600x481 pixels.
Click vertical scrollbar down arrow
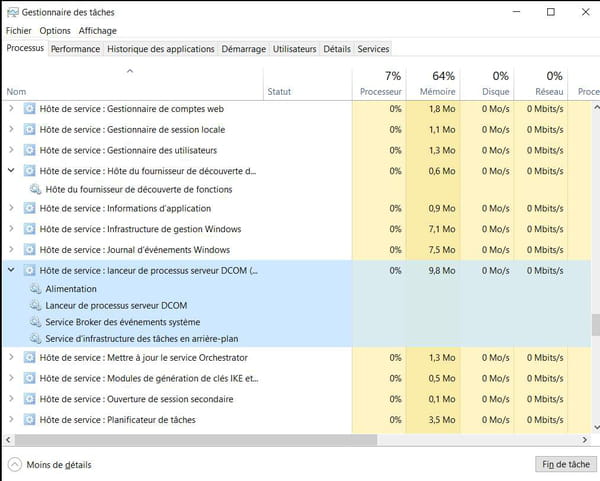point(596,427)
